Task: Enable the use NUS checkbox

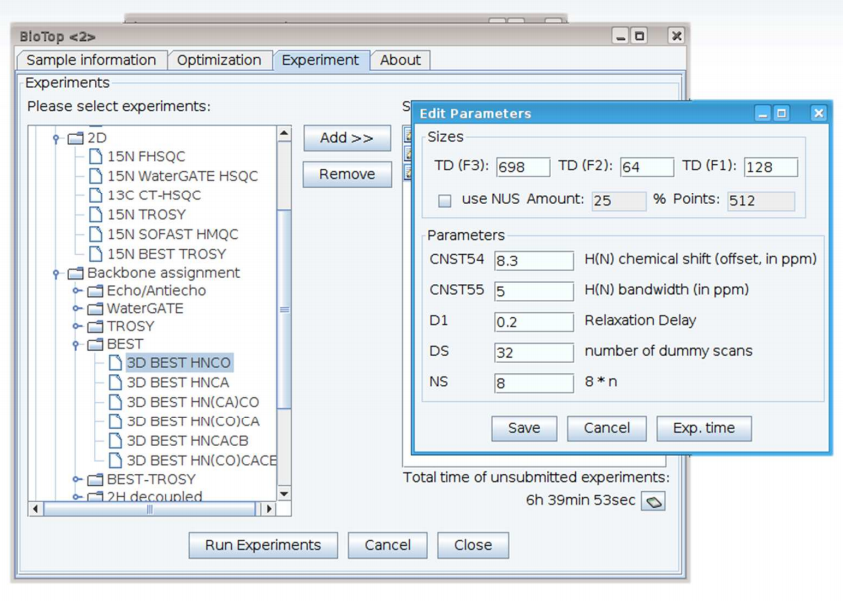Action: (445, 200)
